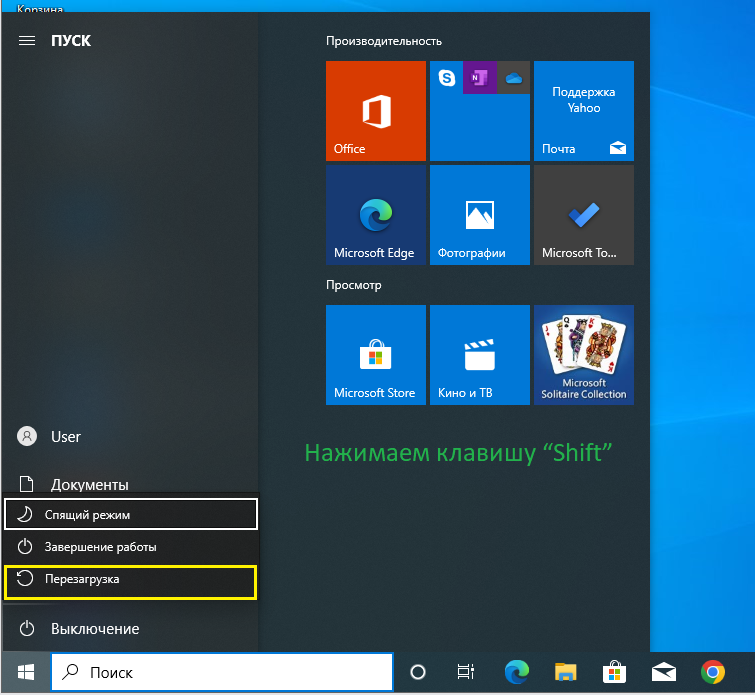Select Спящий режим in the power menu
755x695 pixels.
coord(131,514)
